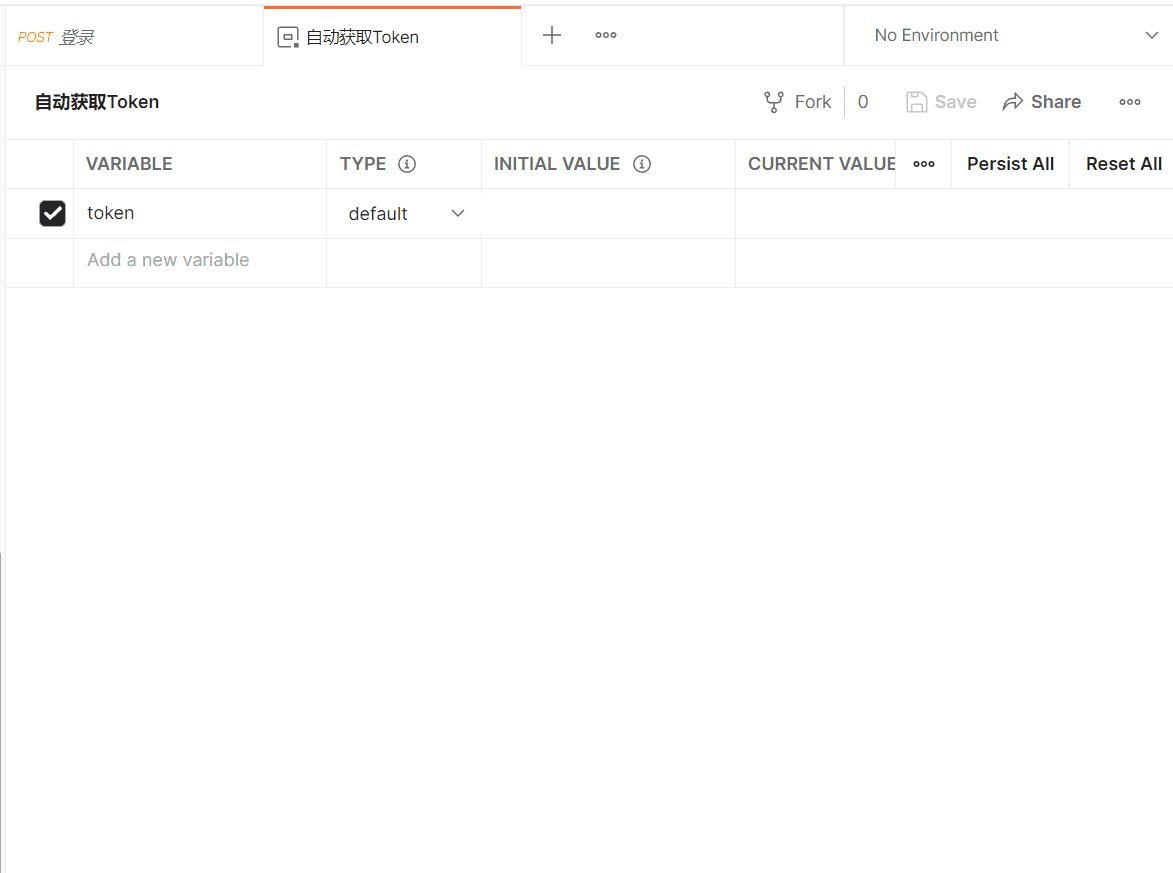Click the info icon next to INITIAL VALUE
This screenshot has height=873, width=1173.
click(642, 163)
